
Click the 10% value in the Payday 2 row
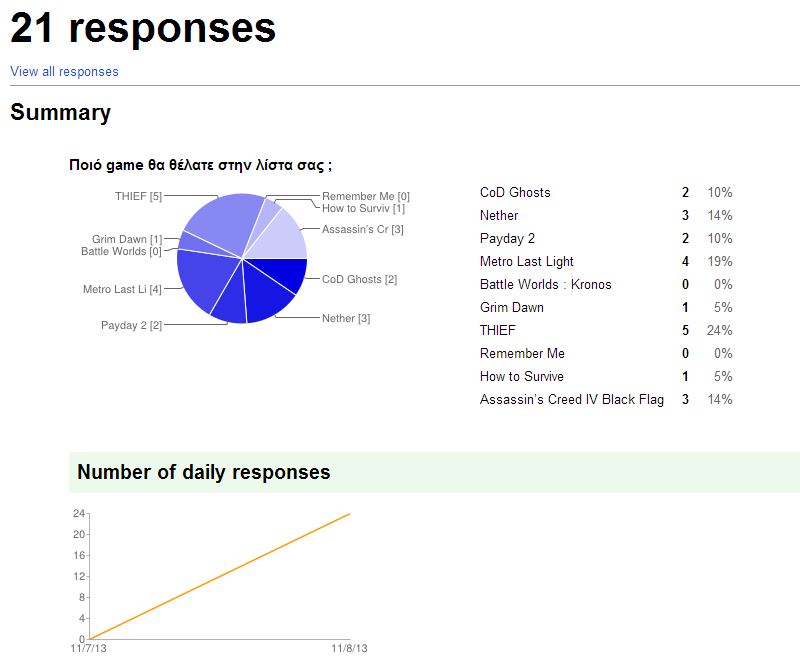[x=720, y=238]
